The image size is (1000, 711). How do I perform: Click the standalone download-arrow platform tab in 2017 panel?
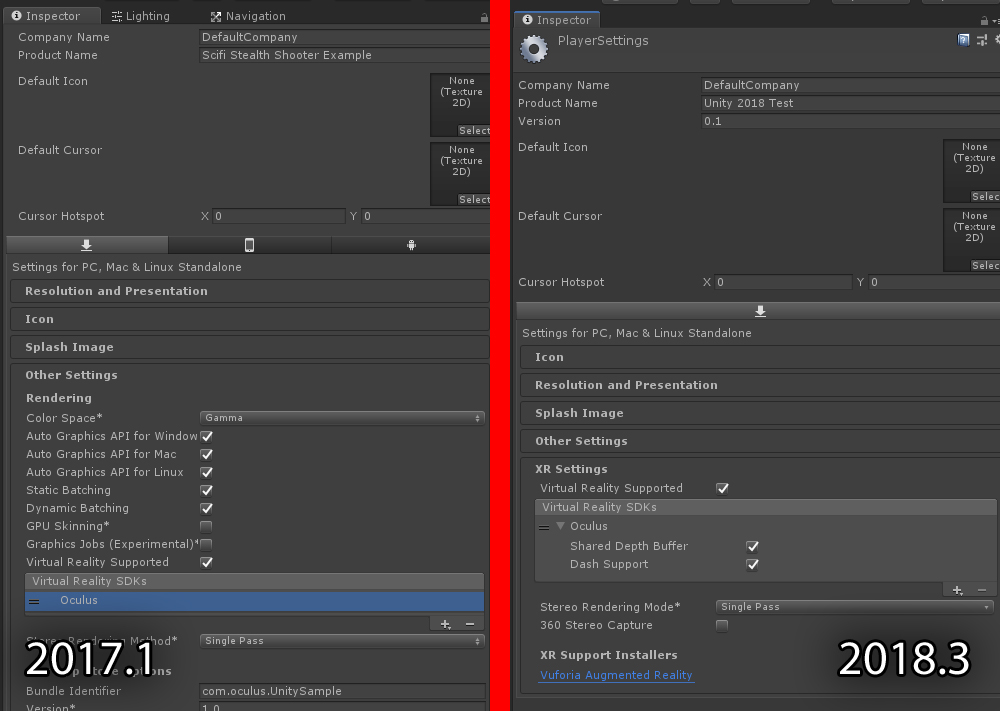pos(87,245)
